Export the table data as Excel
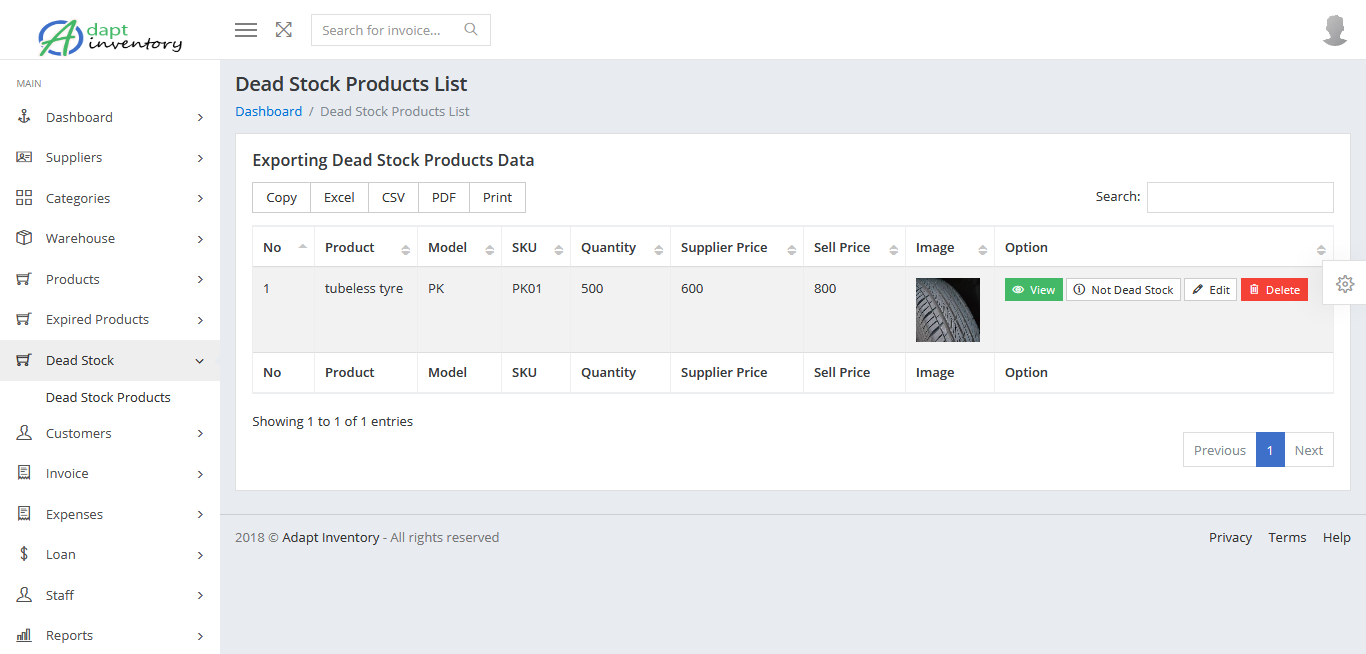 (x=339, y=197)
